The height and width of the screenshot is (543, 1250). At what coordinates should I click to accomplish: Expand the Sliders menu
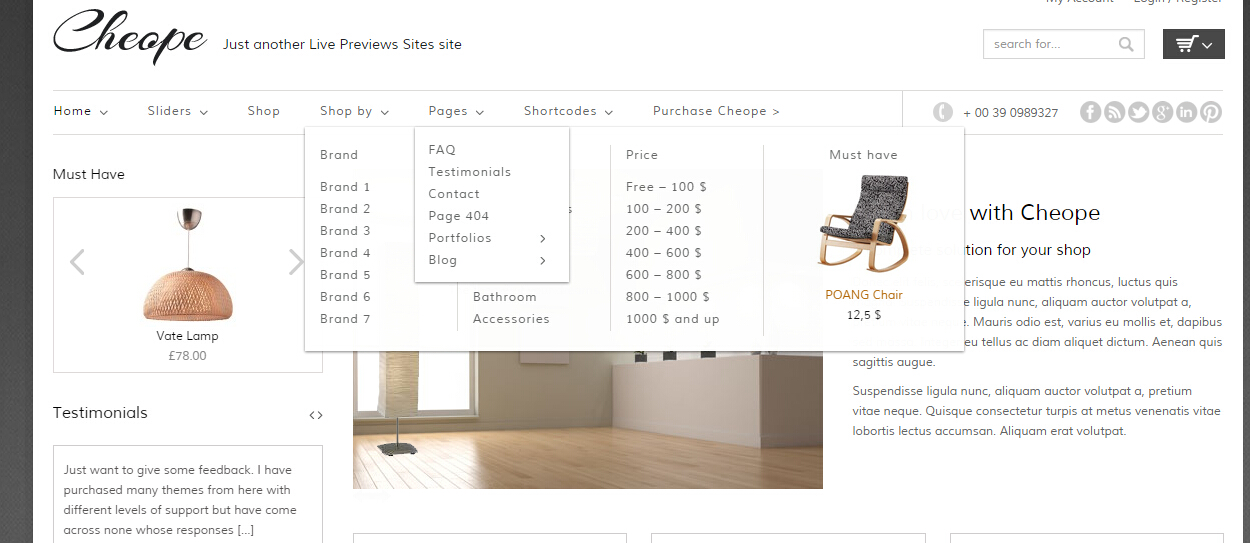tap(177, 111)
